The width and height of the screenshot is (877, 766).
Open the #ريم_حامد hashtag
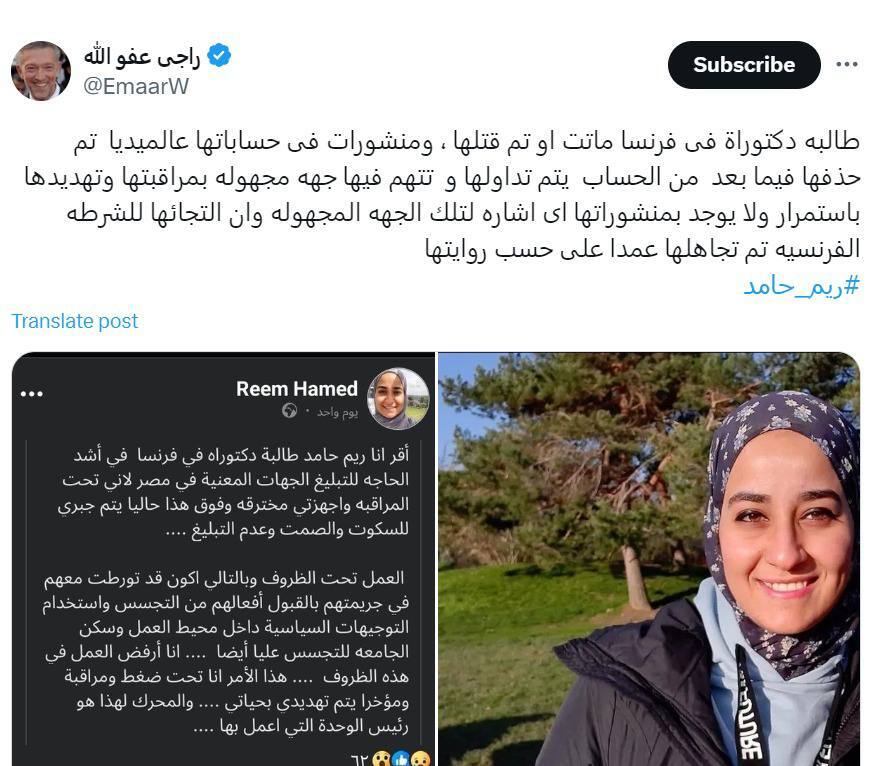(801, 286)
